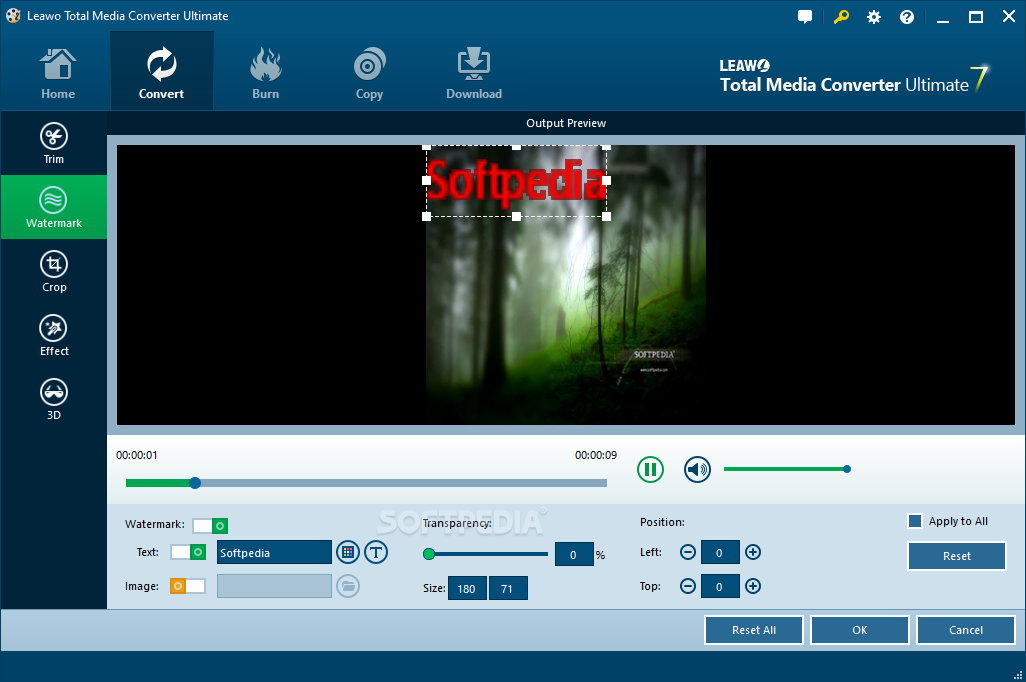This screenshot has width=1026, height=682.
Task: Click the Top position value field
Action: [x=720, y=586]
